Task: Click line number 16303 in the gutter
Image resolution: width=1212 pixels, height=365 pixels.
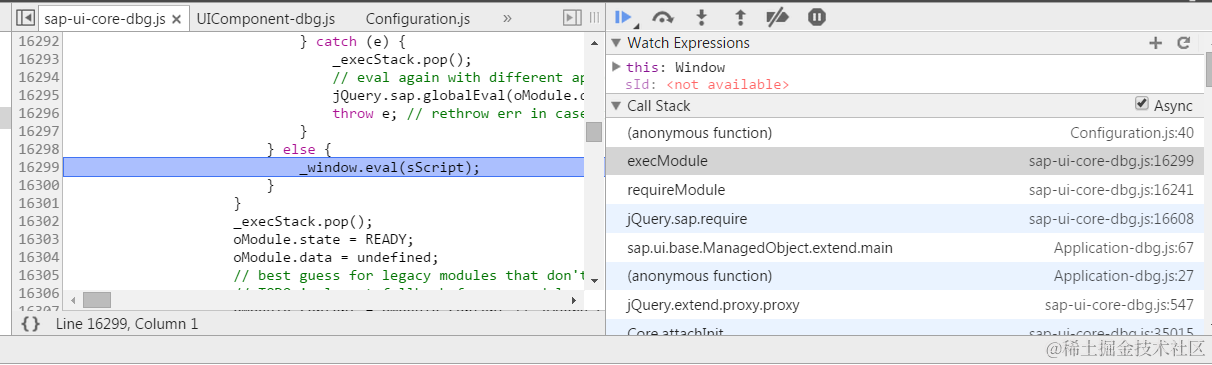Action: pyautogui.click(x=40, y=239)
